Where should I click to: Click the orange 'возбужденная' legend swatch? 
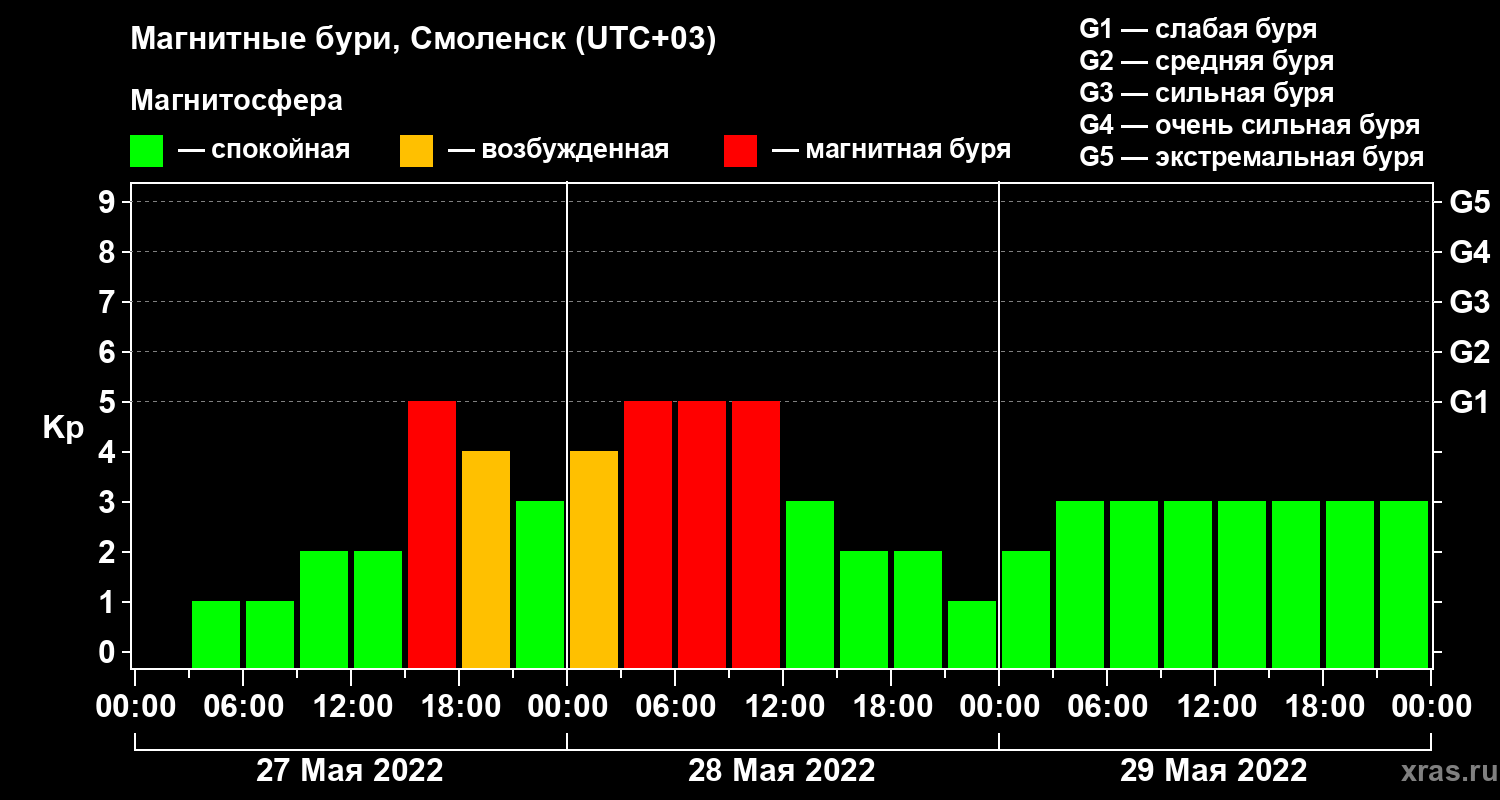(416, 151)
